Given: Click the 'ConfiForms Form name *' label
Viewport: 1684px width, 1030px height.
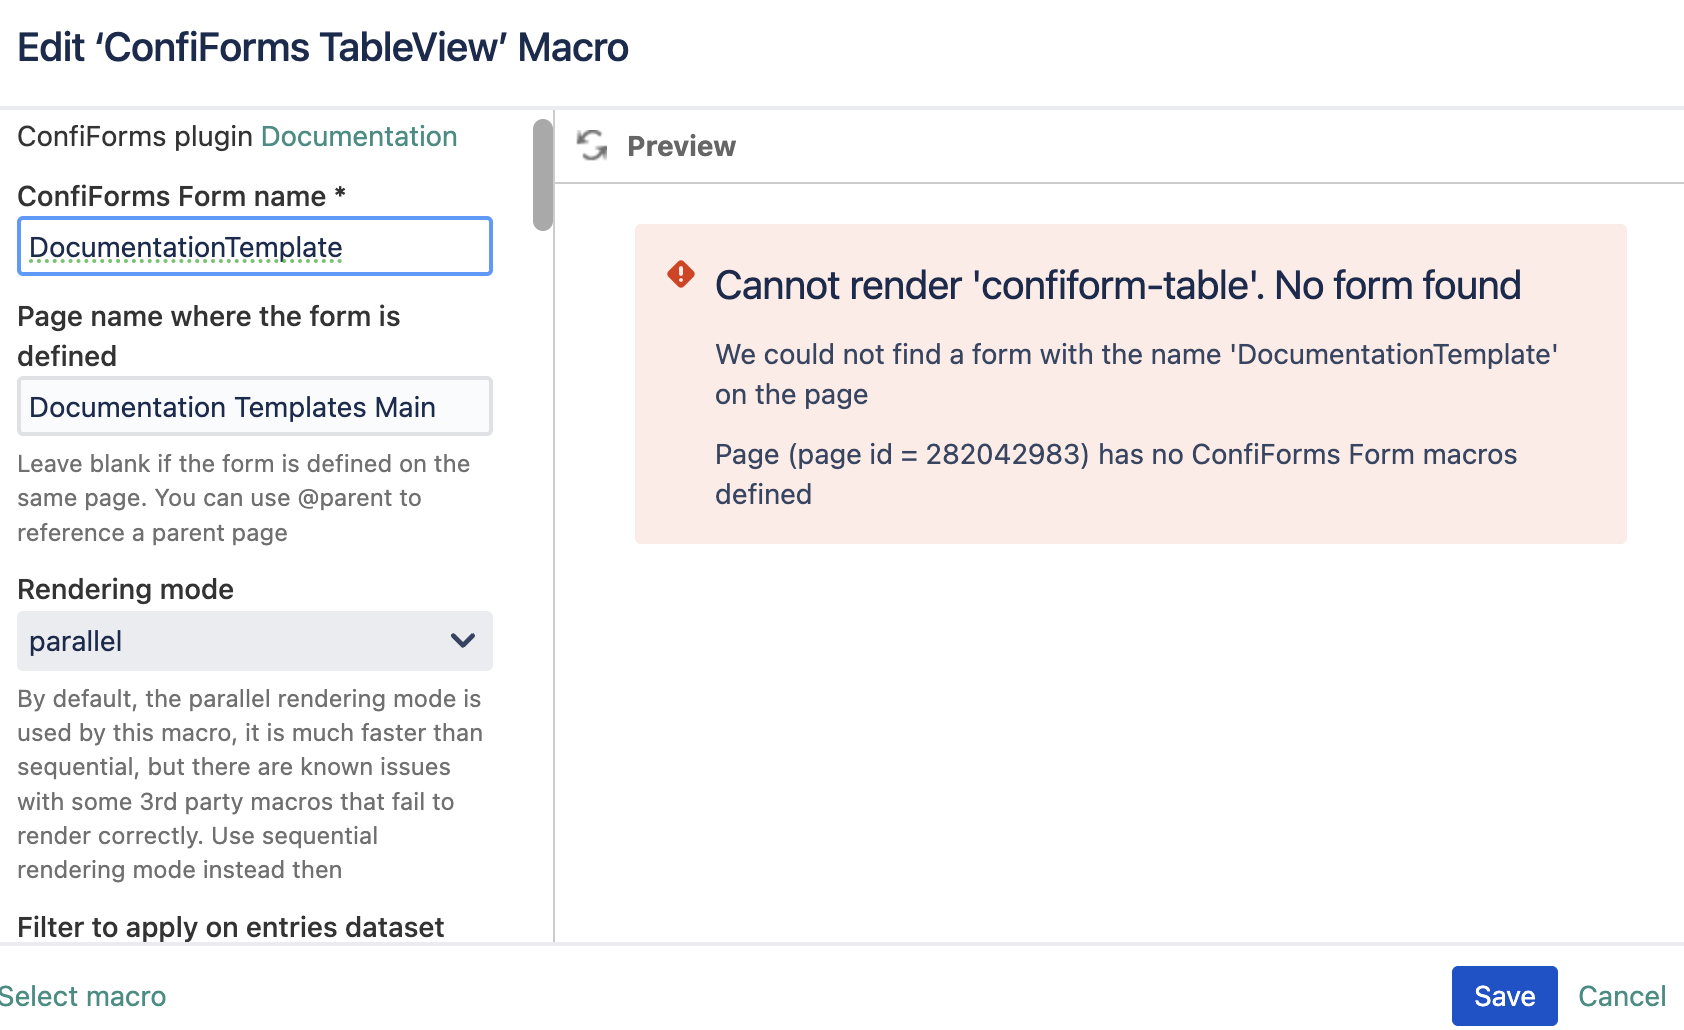Looking at the screenshot, I should (182, 196).
